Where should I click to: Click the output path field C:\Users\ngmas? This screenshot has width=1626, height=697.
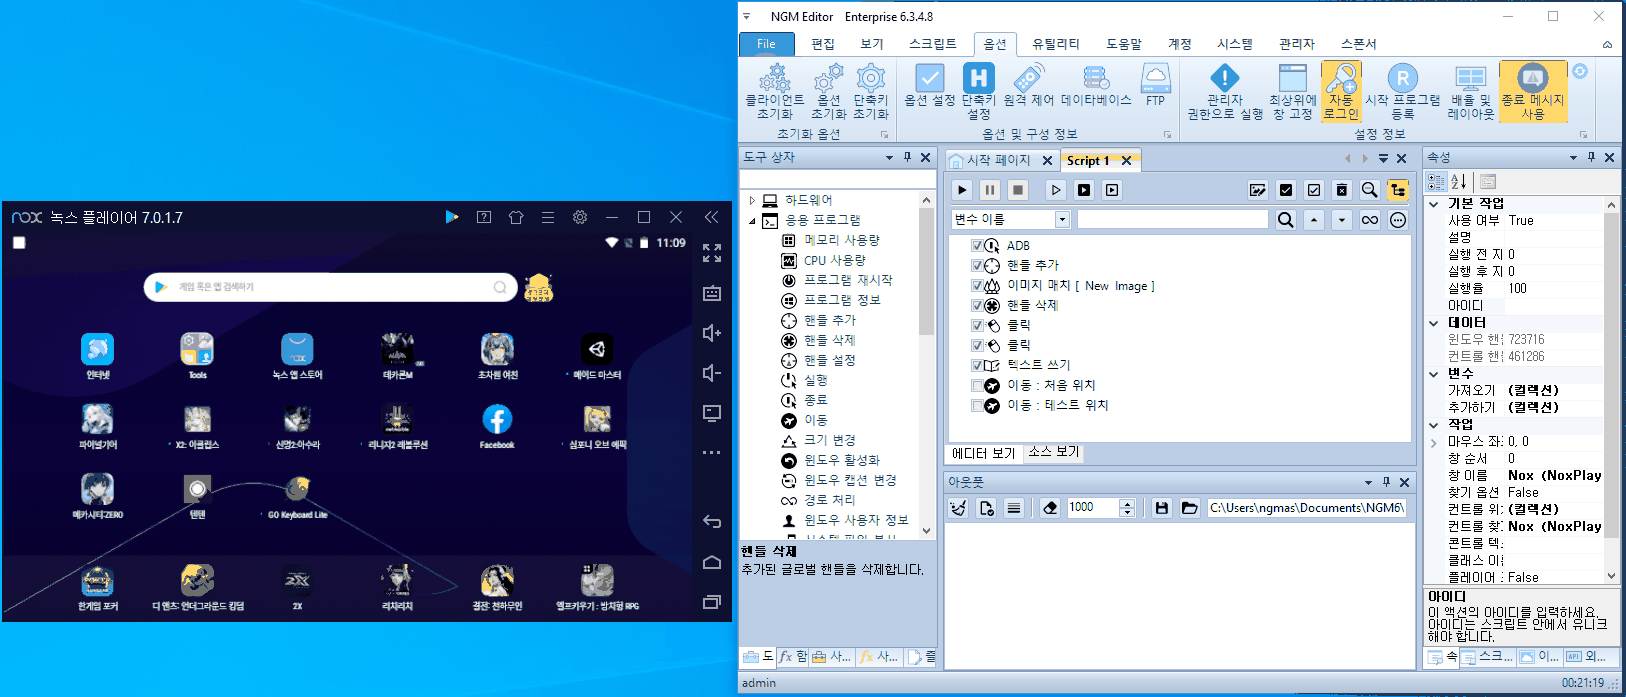(x=1307, y=508)
